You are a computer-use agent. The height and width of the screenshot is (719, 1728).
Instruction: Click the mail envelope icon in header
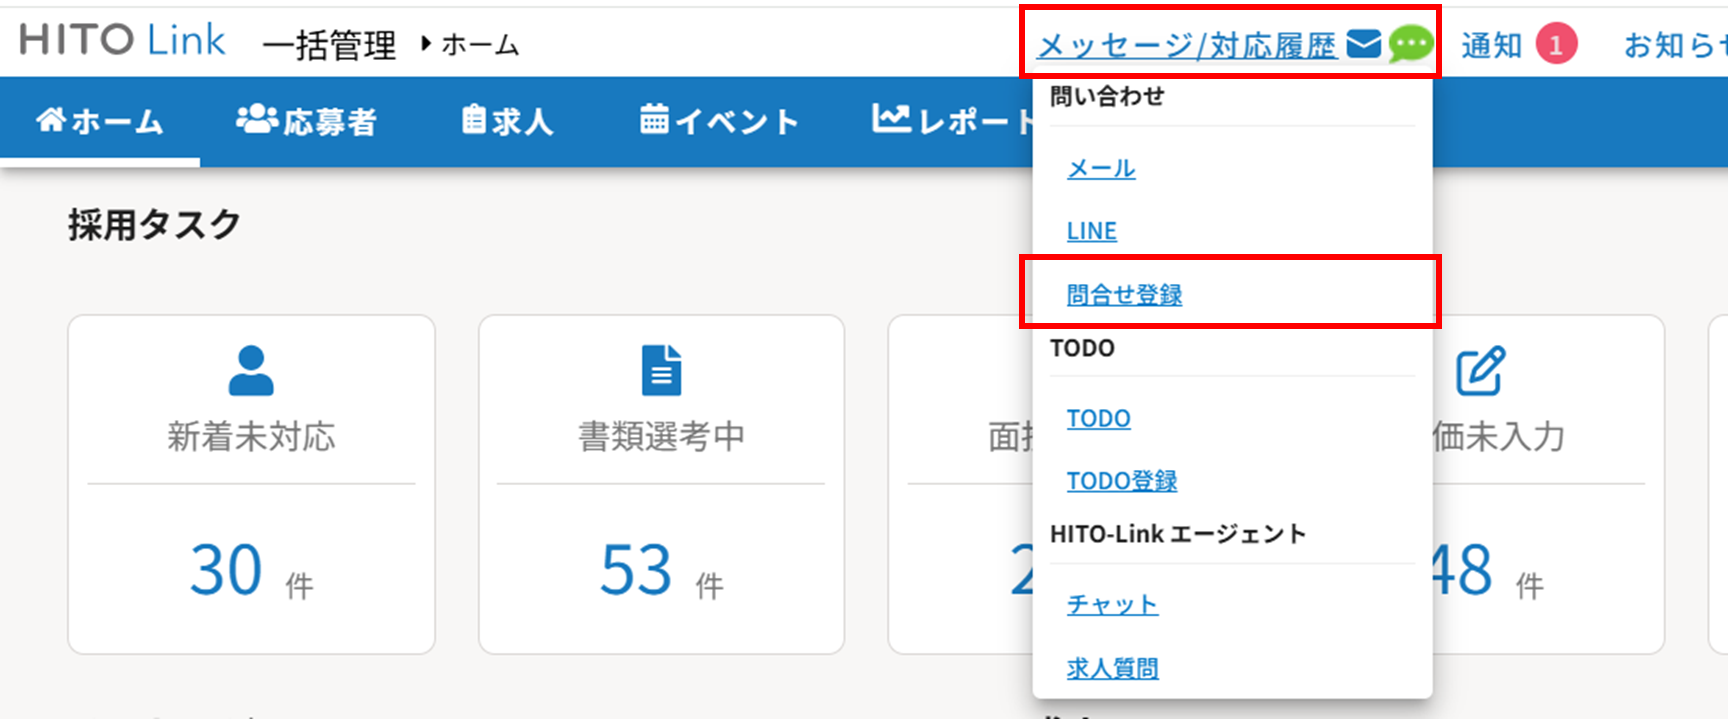(x=1363, y=44)
